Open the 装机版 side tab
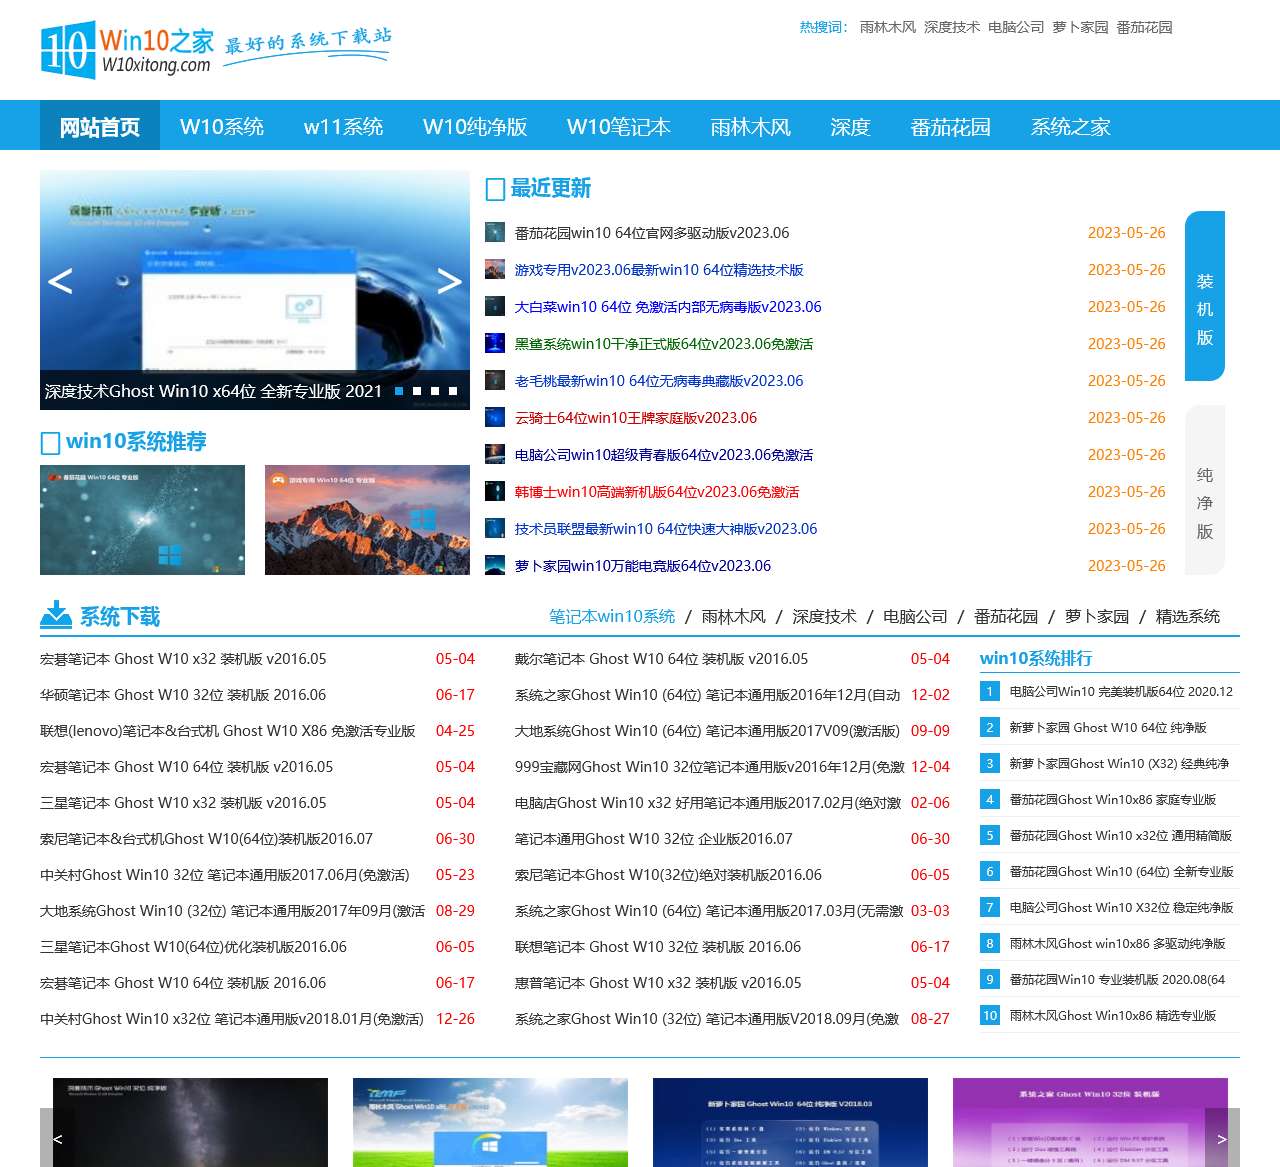1280x1167 pixels. pyautogui.click(x=1205, y=296)
